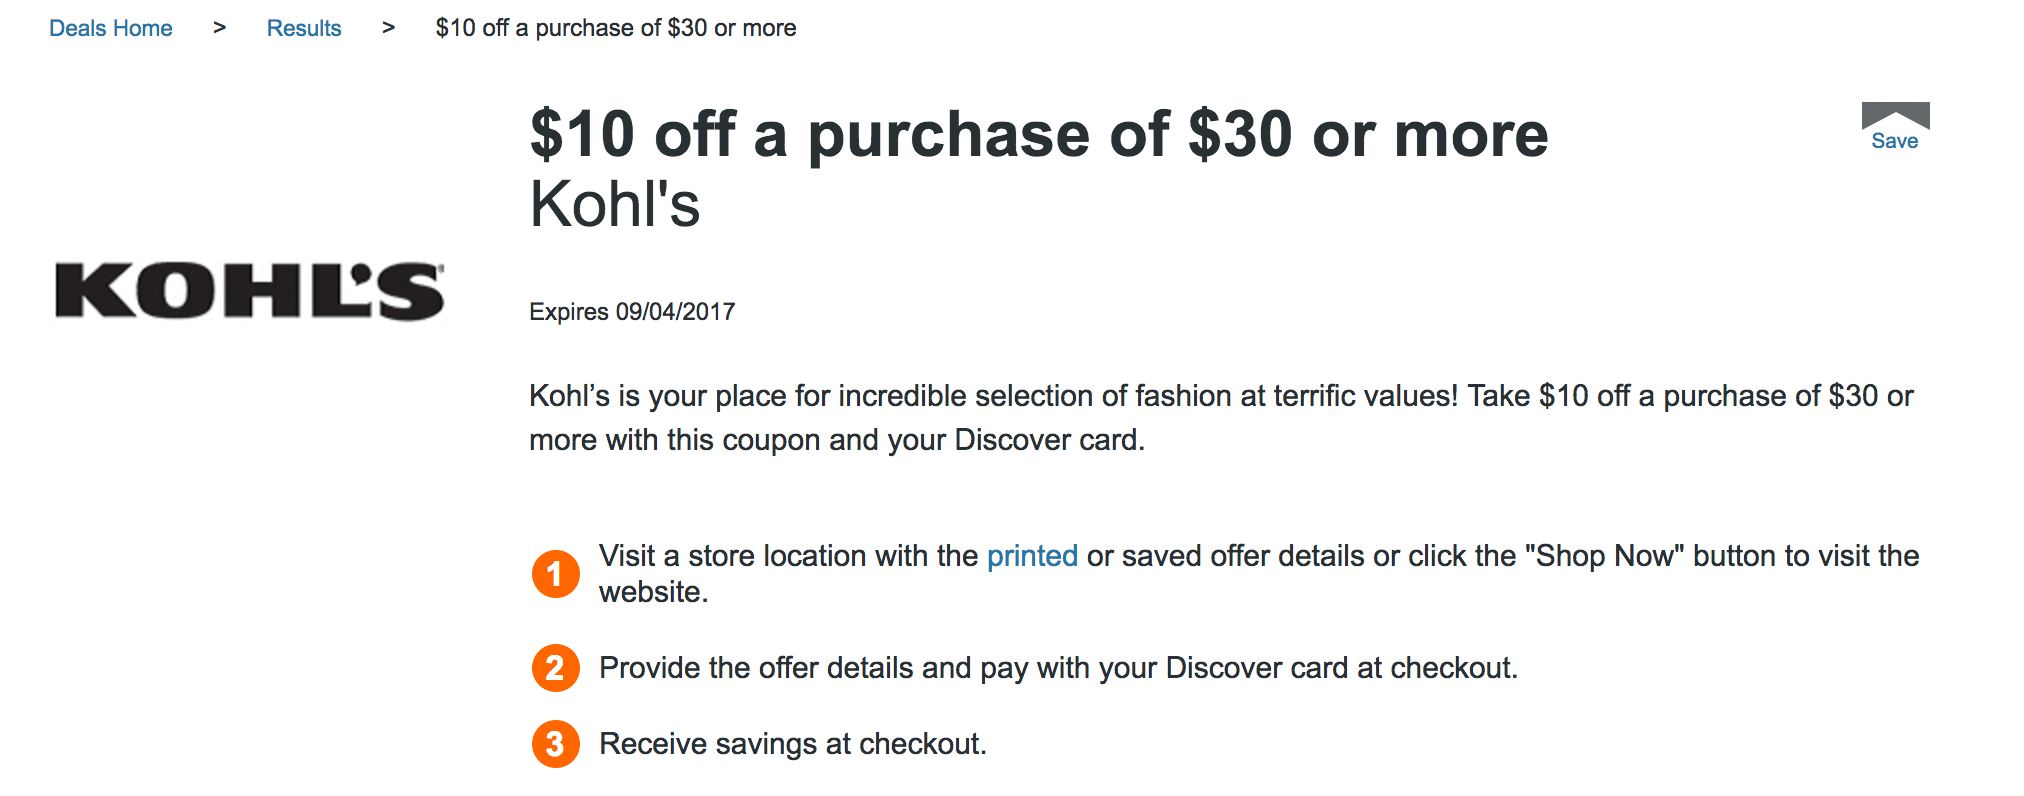Click the 'Provide the offer details' step text
The image size is (2024, 796).
[1058, 668]
